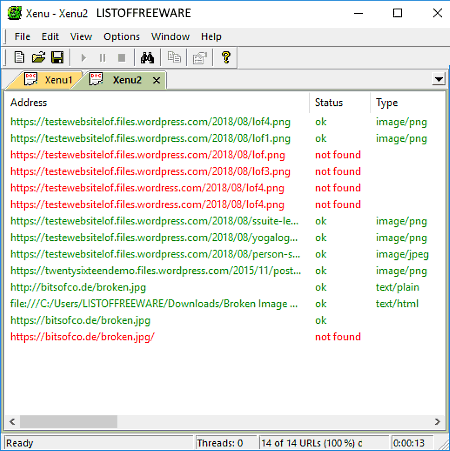This screenshot has width=450, height=451.
Task: Click 'not found' status of lof3.png row
Action: point(338,171)
